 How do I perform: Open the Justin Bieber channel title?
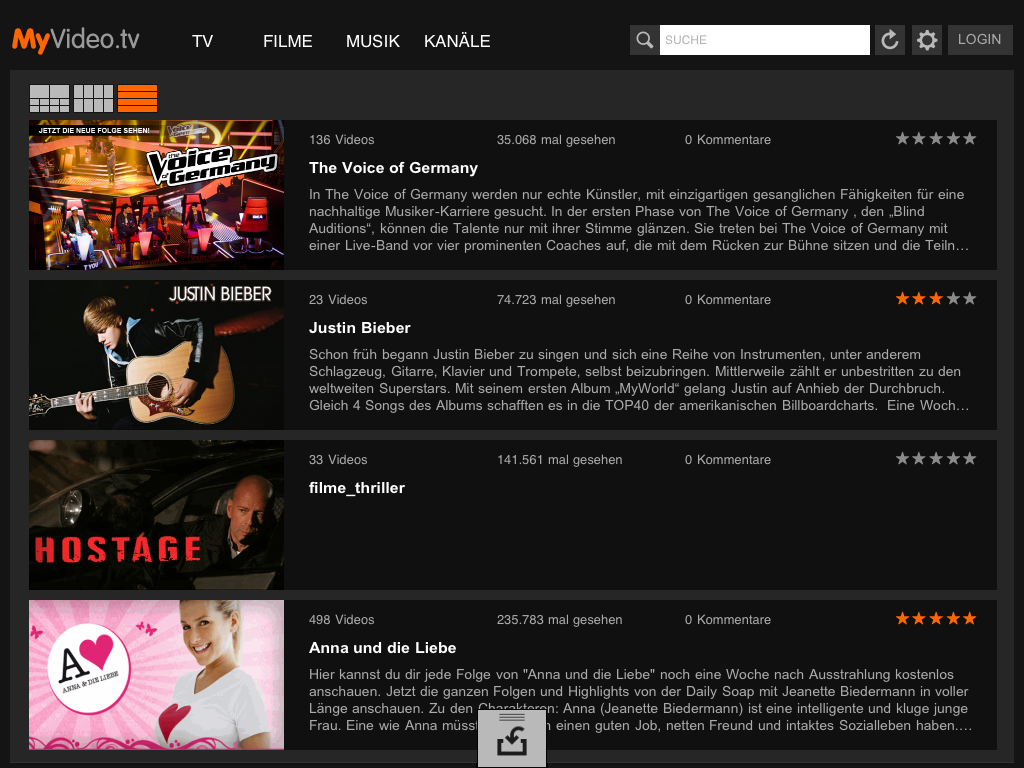[359, 328]
